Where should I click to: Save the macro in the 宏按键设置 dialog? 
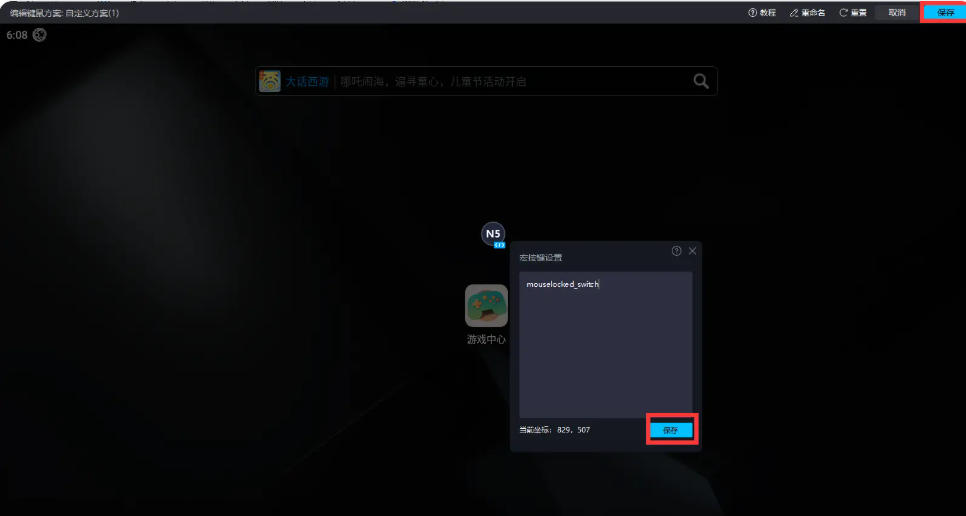click(x=671, y=430)
